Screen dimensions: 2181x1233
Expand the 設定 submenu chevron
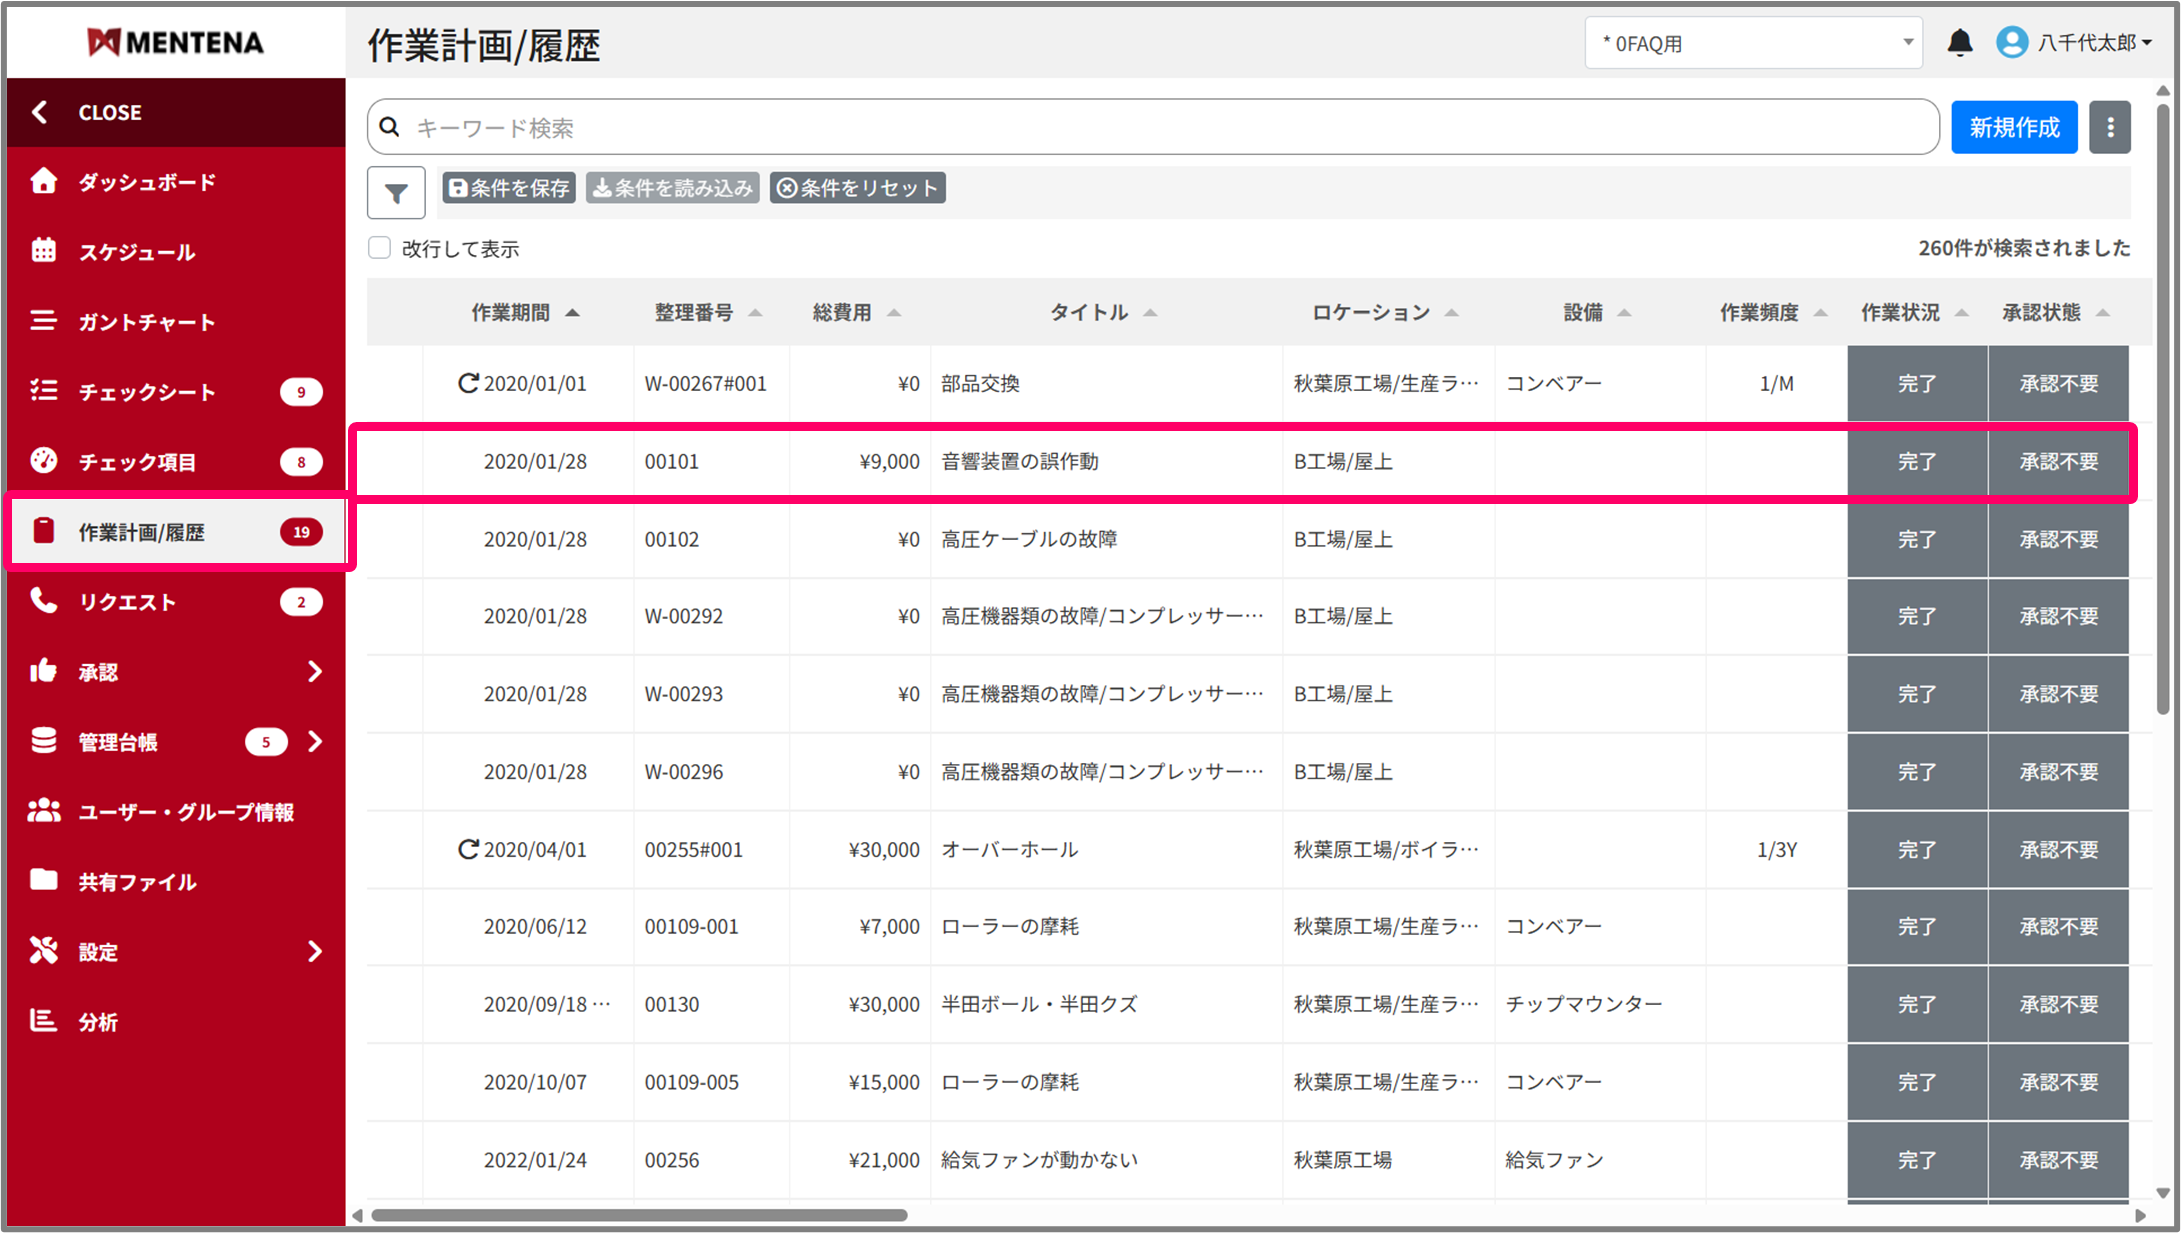[x=315, y=951]
